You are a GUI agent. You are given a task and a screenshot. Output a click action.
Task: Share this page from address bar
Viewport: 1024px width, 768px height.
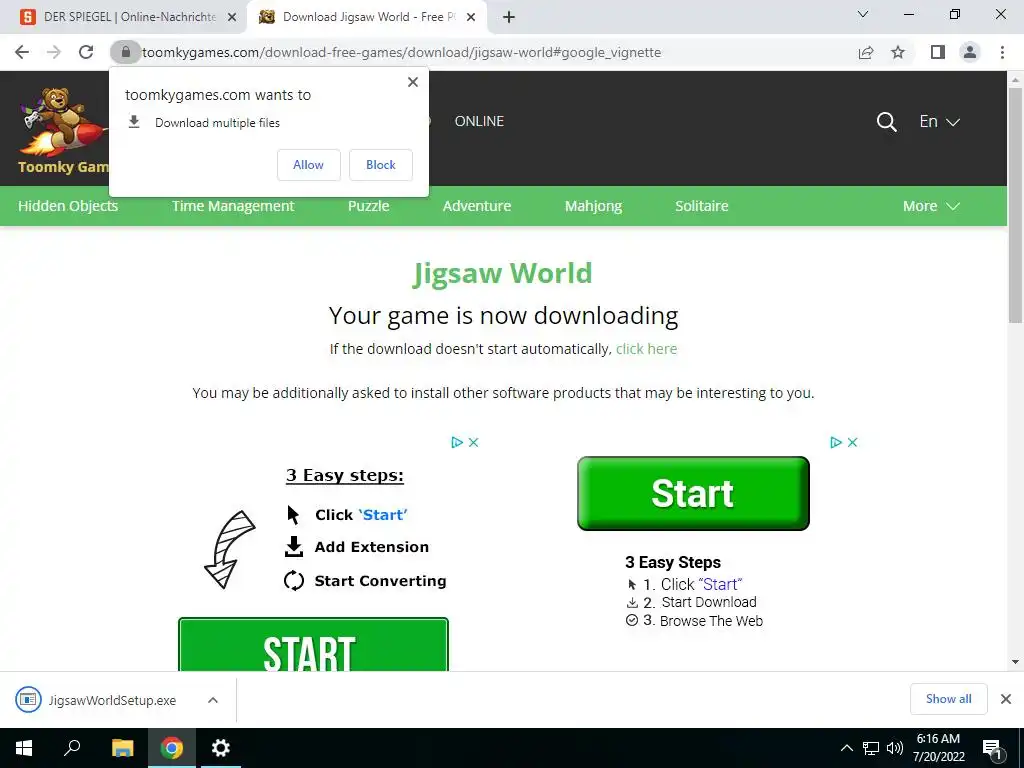(x=866, y=52)
